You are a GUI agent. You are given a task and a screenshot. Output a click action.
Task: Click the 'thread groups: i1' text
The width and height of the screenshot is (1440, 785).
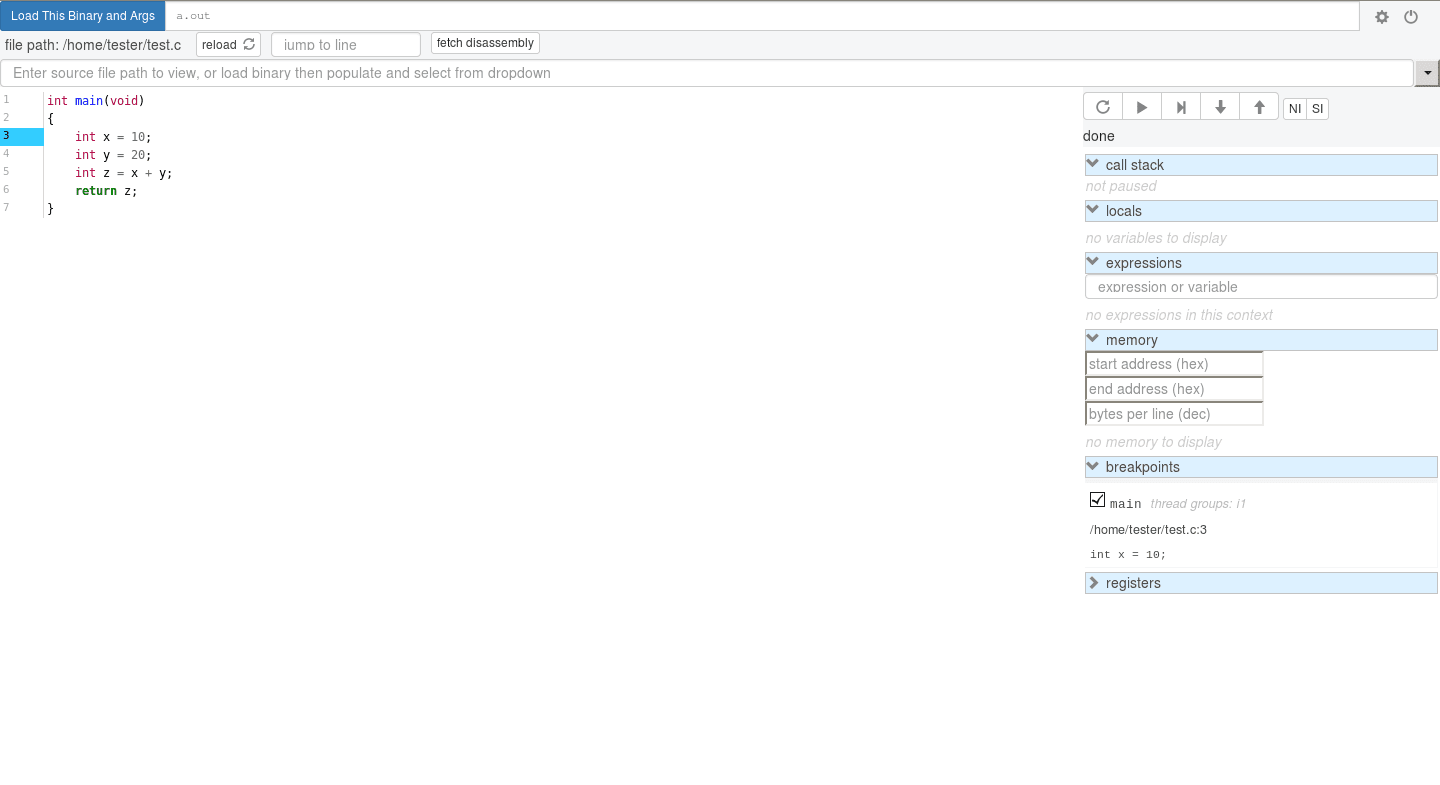pyautogui.click(x=1198, y=504)
